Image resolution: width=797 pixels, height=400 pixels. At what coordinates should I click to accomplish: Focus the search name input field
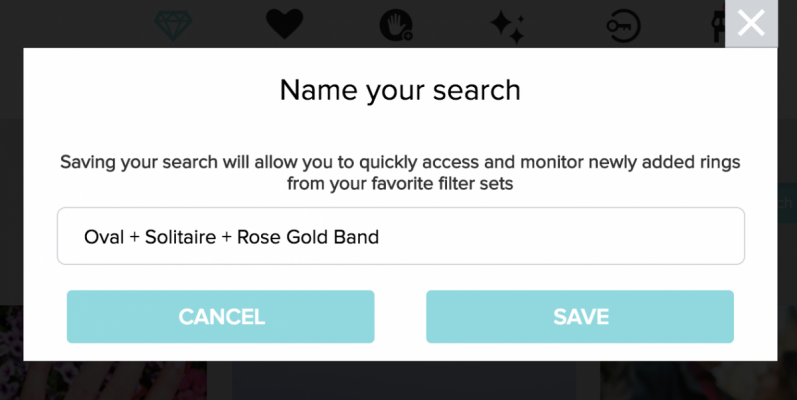tap(401, 236)
